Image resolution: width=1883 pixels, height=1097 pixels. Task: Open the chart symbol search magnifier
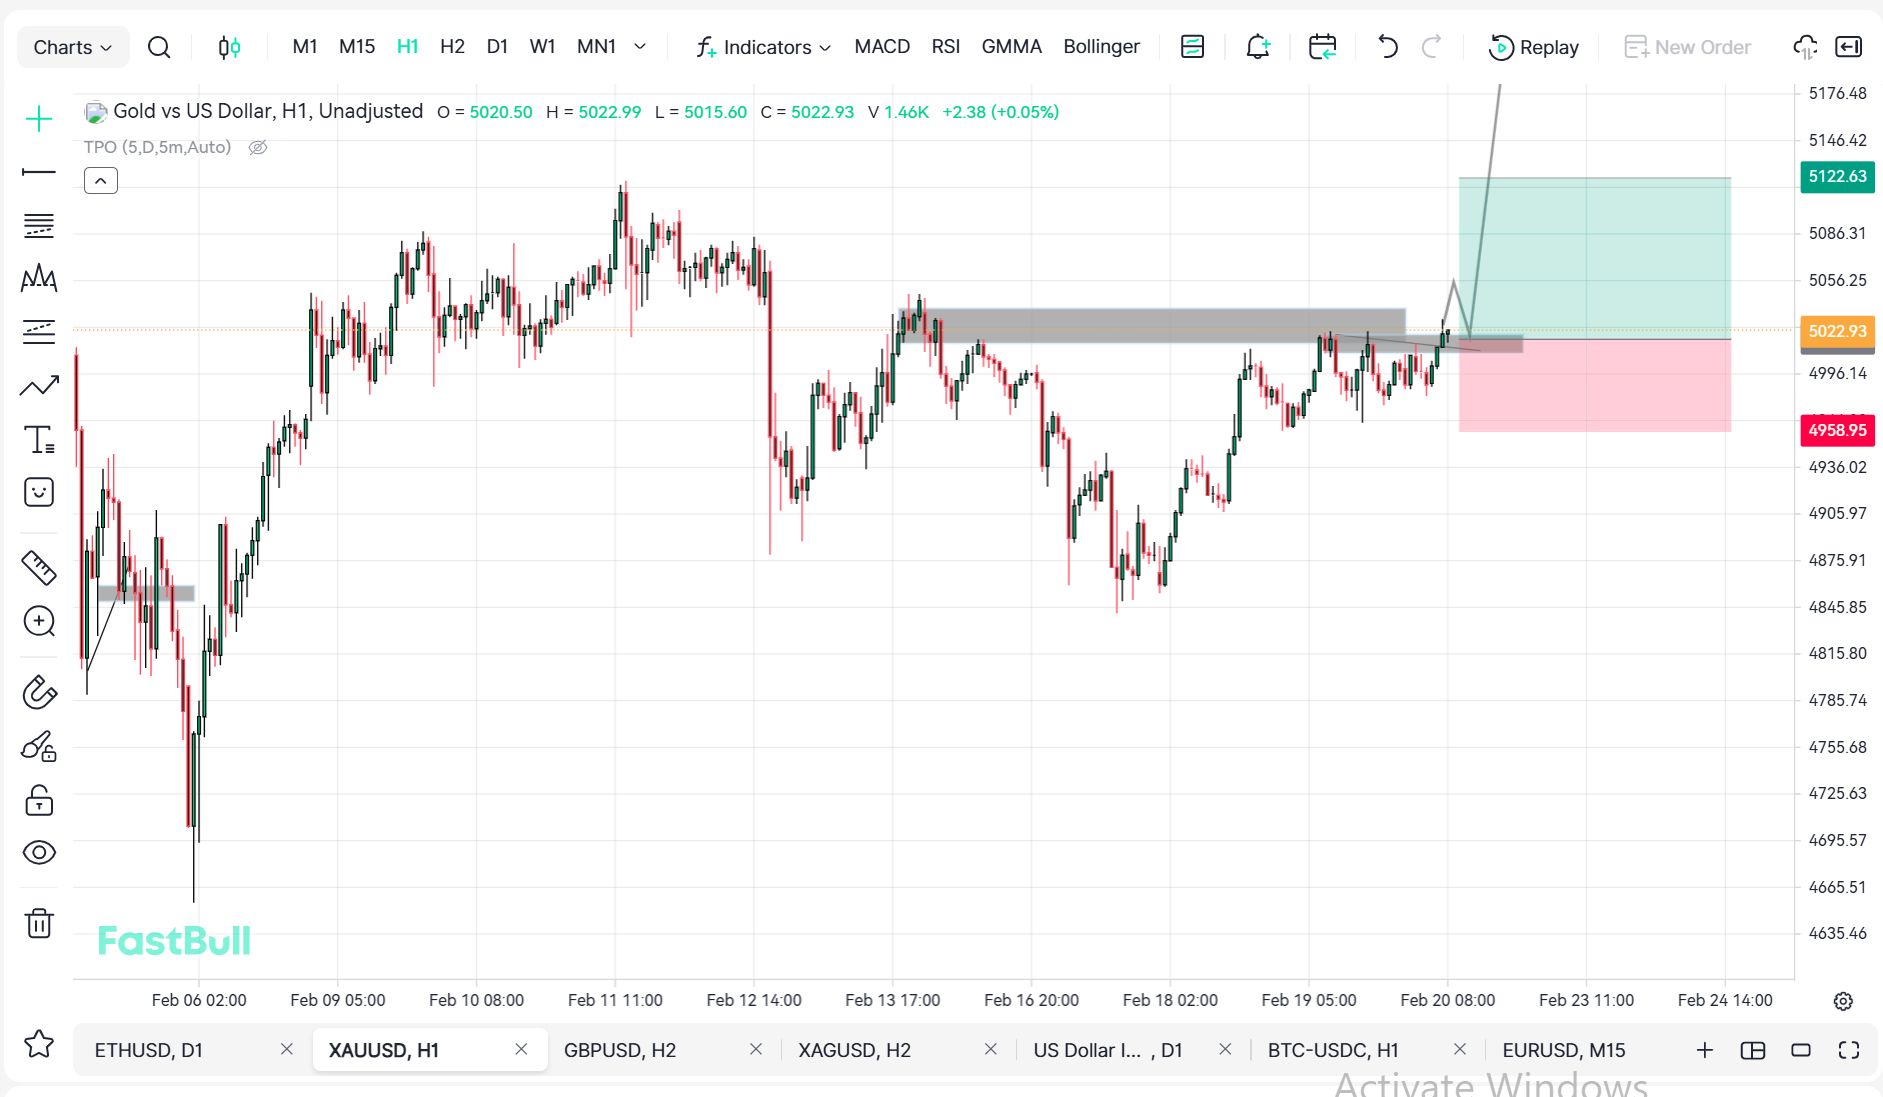[x=159, y=47]
